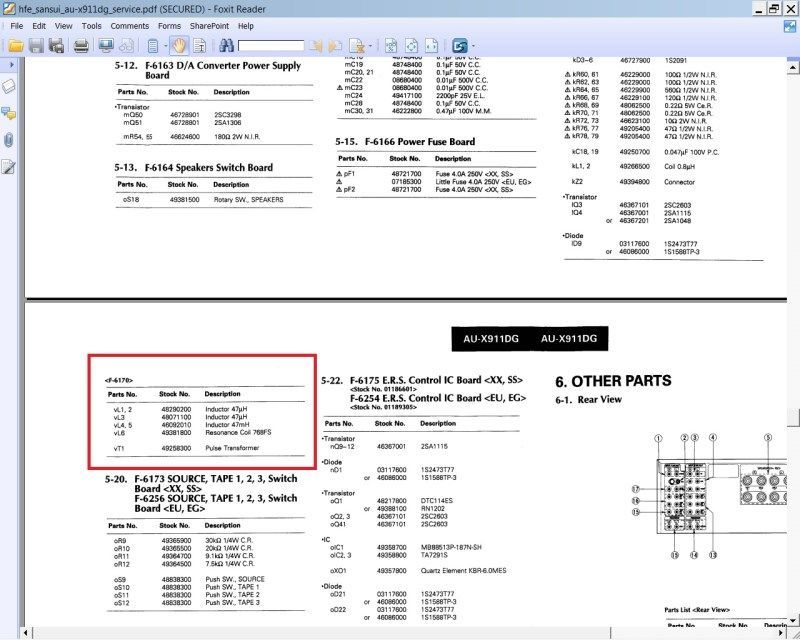Open a file with the folder icon

[x=16, y=46]
